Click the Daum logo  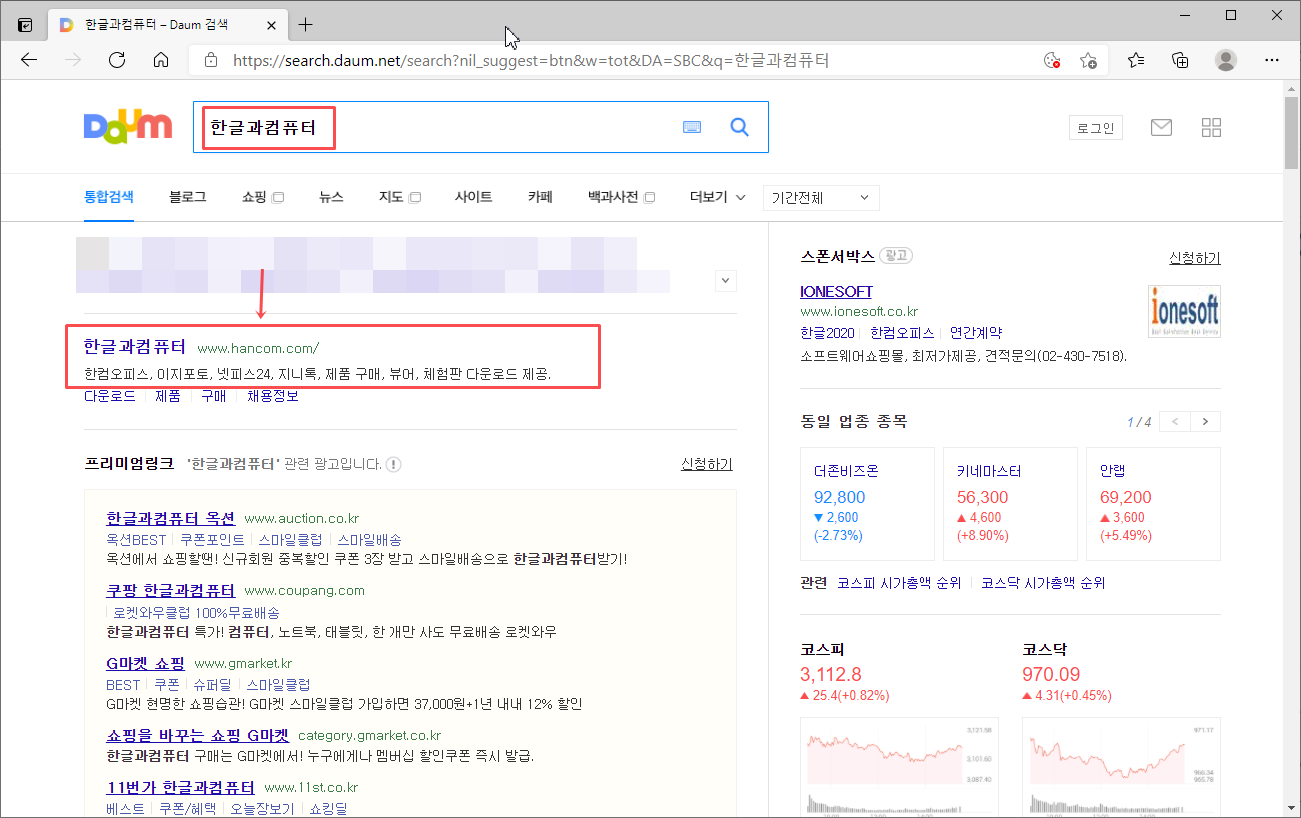pos(128,127)
